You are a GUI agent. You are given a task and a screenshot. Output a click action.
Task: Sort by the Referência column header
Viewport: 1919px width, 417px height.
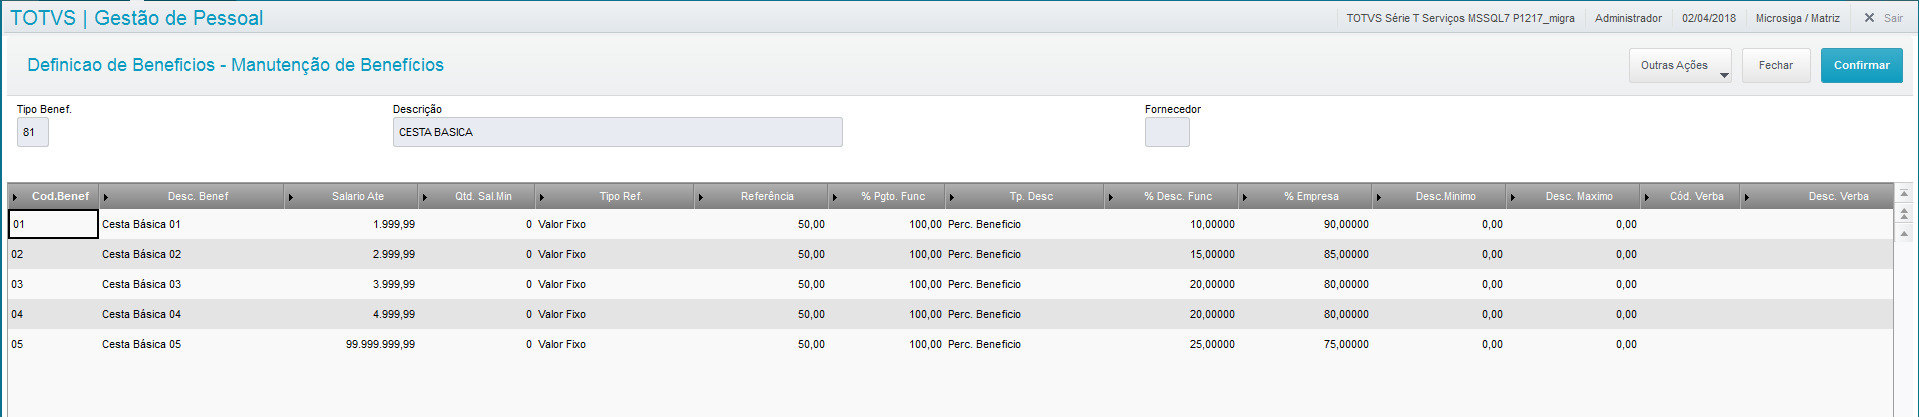tap(767, 197)
